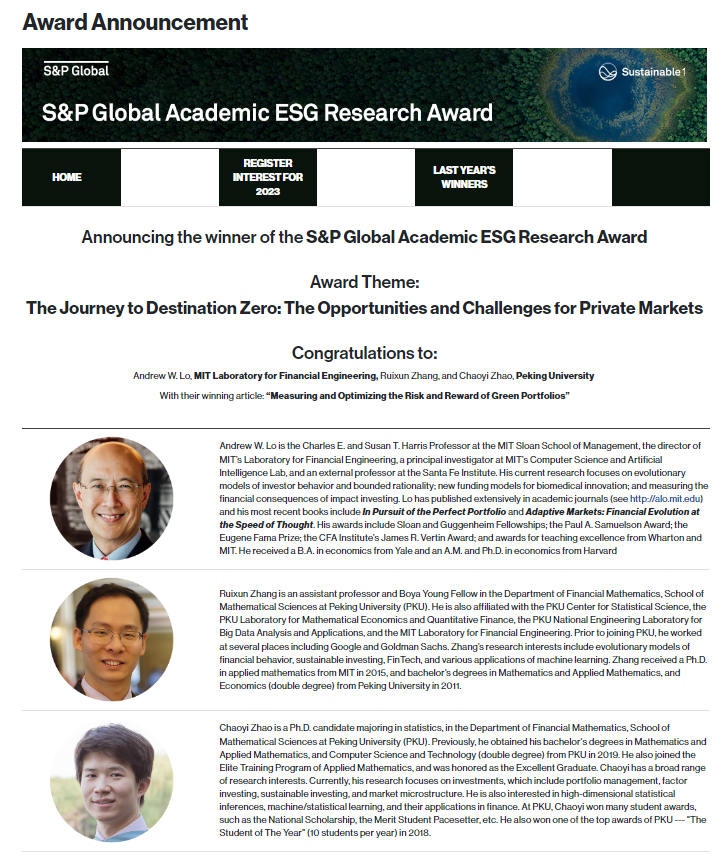Click MIT Laboratory for Financial Engineering affiliation

[x=285, y=376]
